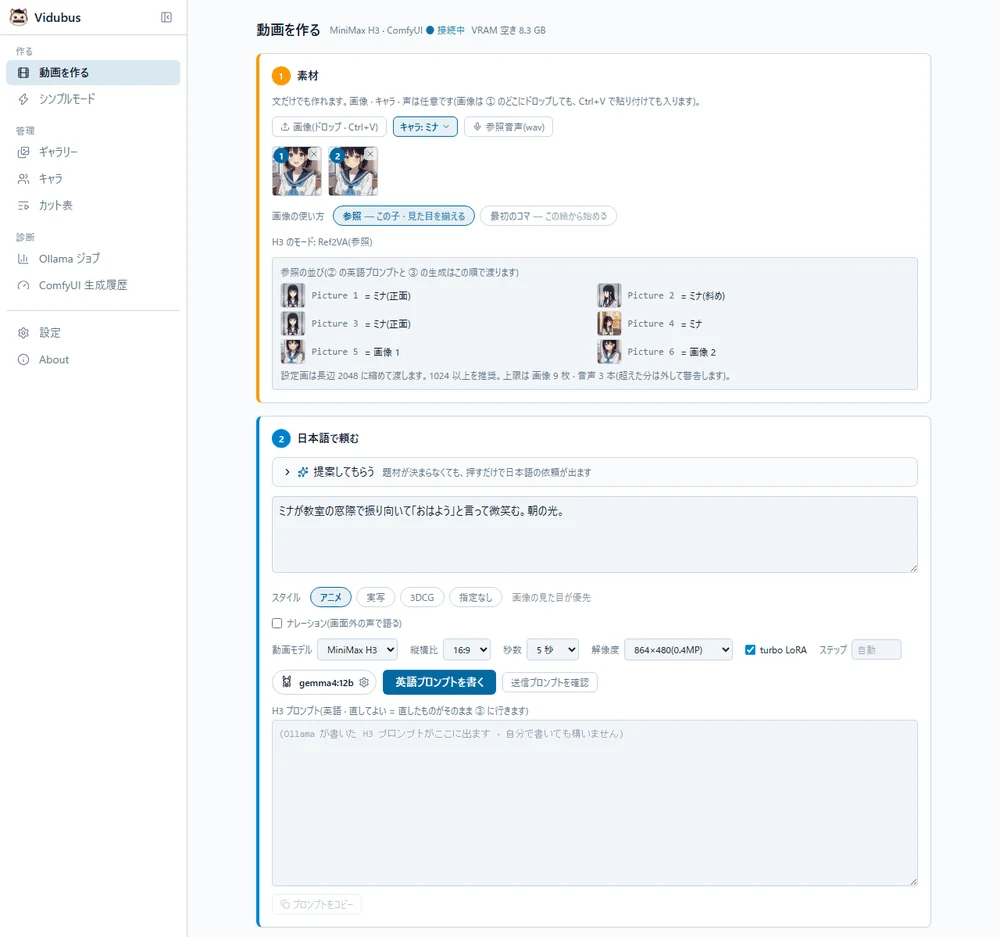Collapse the sidebar with the panel icon
The image size is (1000, 937).
pyautogui.click(x=166, y=17)
